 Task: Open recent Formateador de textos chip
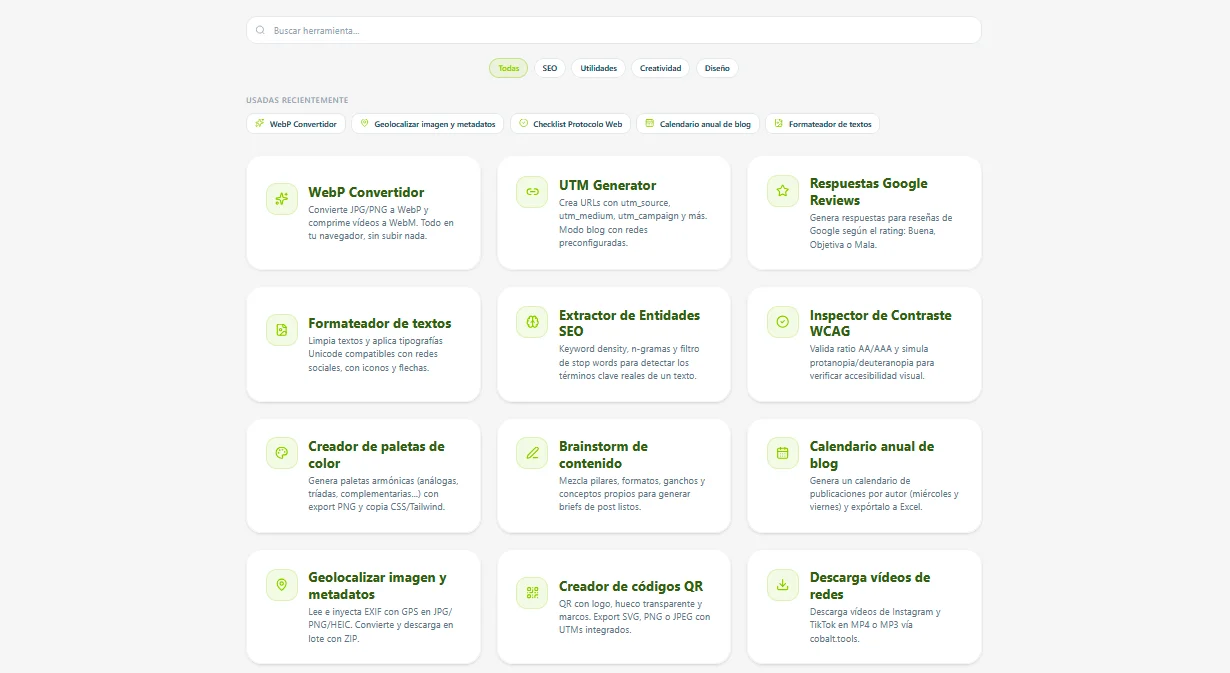(822, 124)
